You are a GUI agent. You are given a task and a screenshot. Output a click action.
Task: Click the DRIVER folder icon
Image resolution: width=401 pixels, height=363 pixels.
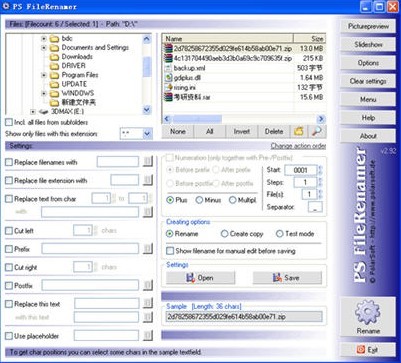click(54, 66)
